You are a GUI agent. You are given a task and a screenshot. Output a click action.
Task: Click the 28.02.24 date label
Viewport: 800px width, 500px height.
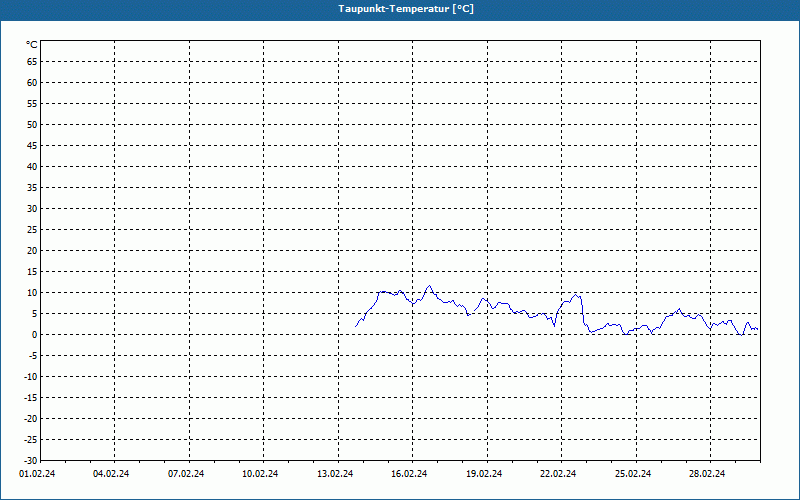tap(707, 474)
